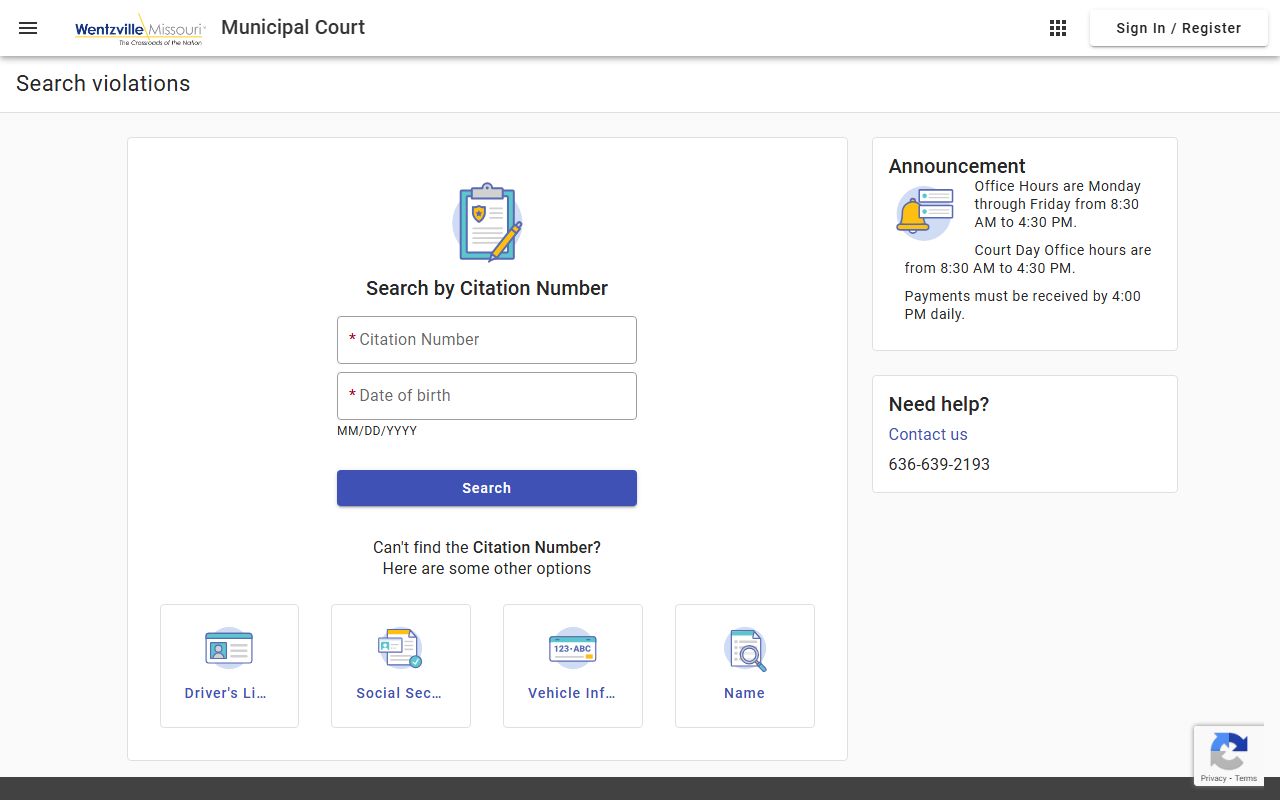Focus the Citation Number field

487,340
